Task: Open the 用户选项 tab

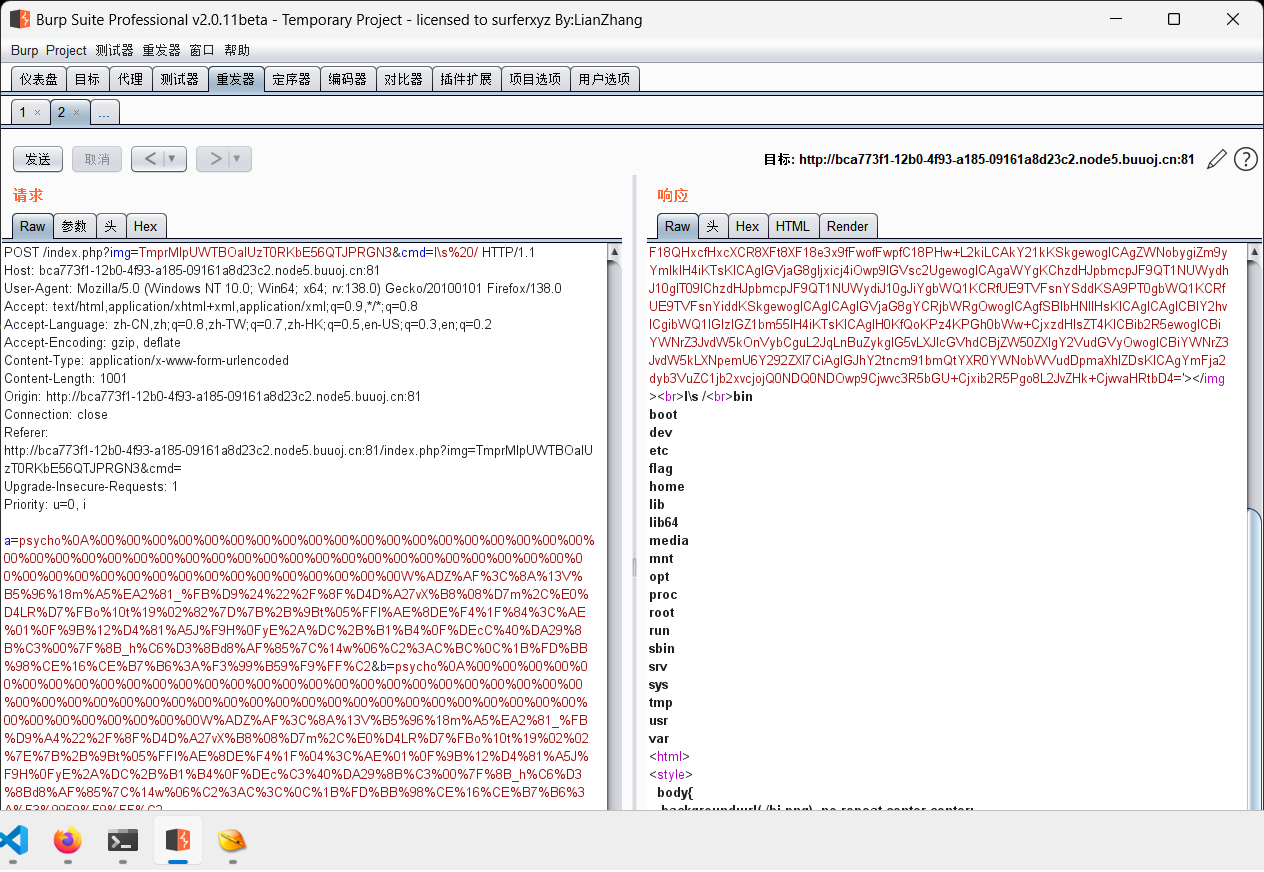Action: tap(604, 79)
